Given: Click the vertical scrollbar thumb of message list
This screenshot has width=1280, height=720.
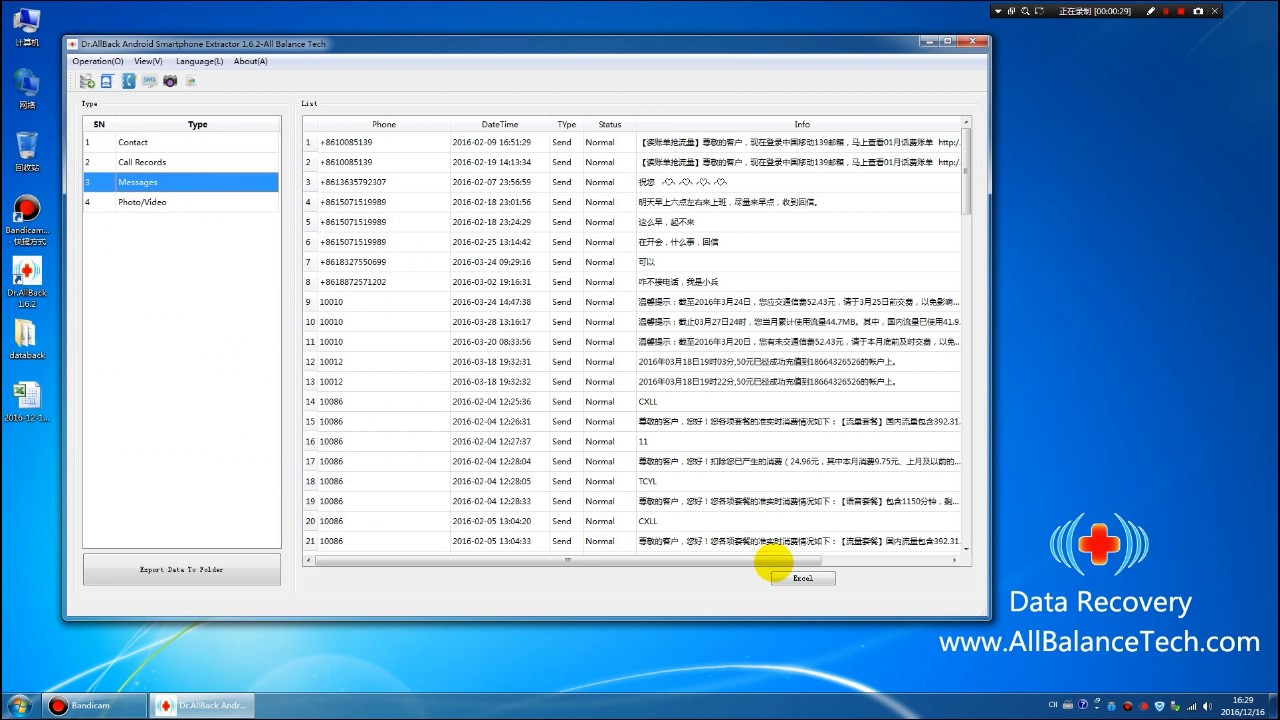Looking at the screenshot, I should point(966,171).
